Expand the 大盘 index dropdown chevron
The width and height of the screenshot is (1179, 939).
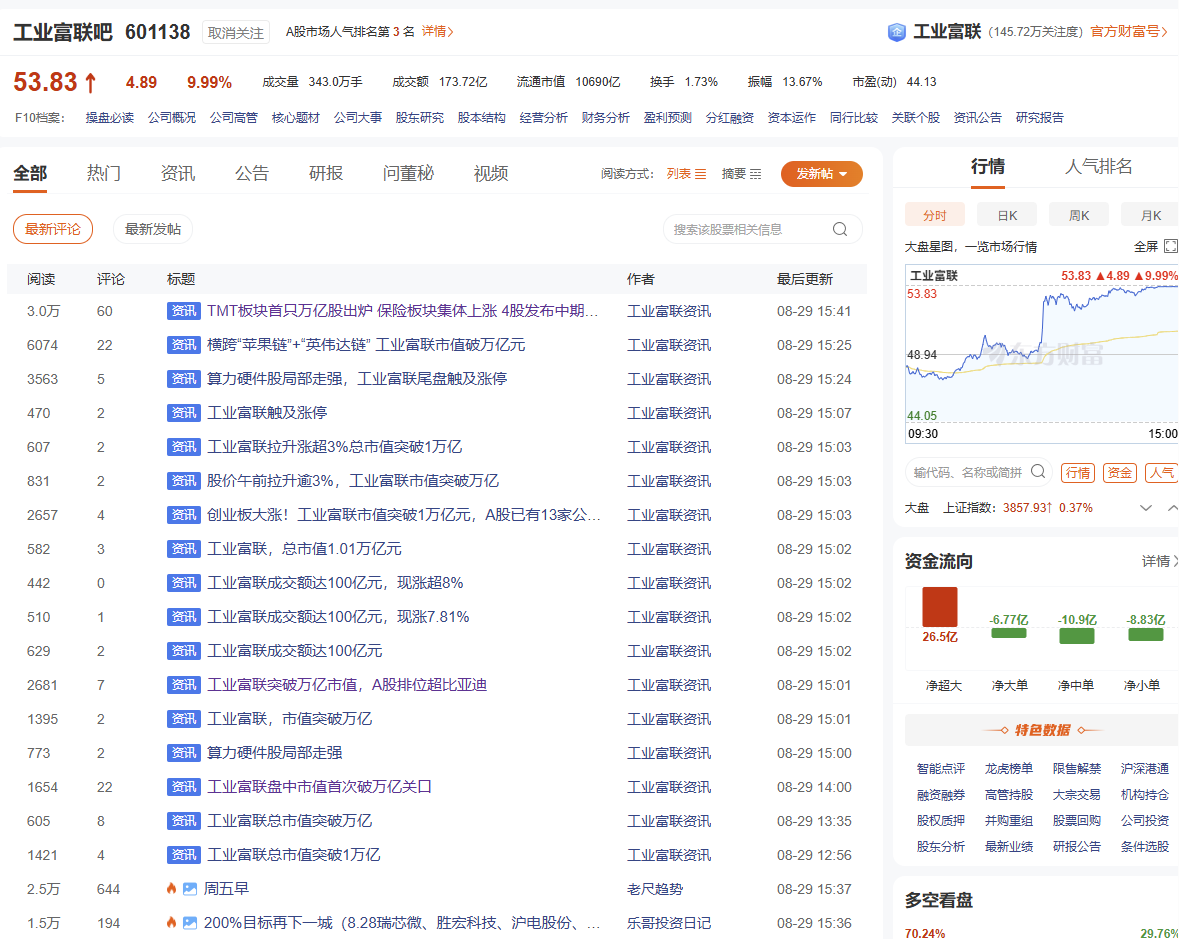click(1145, 508)
